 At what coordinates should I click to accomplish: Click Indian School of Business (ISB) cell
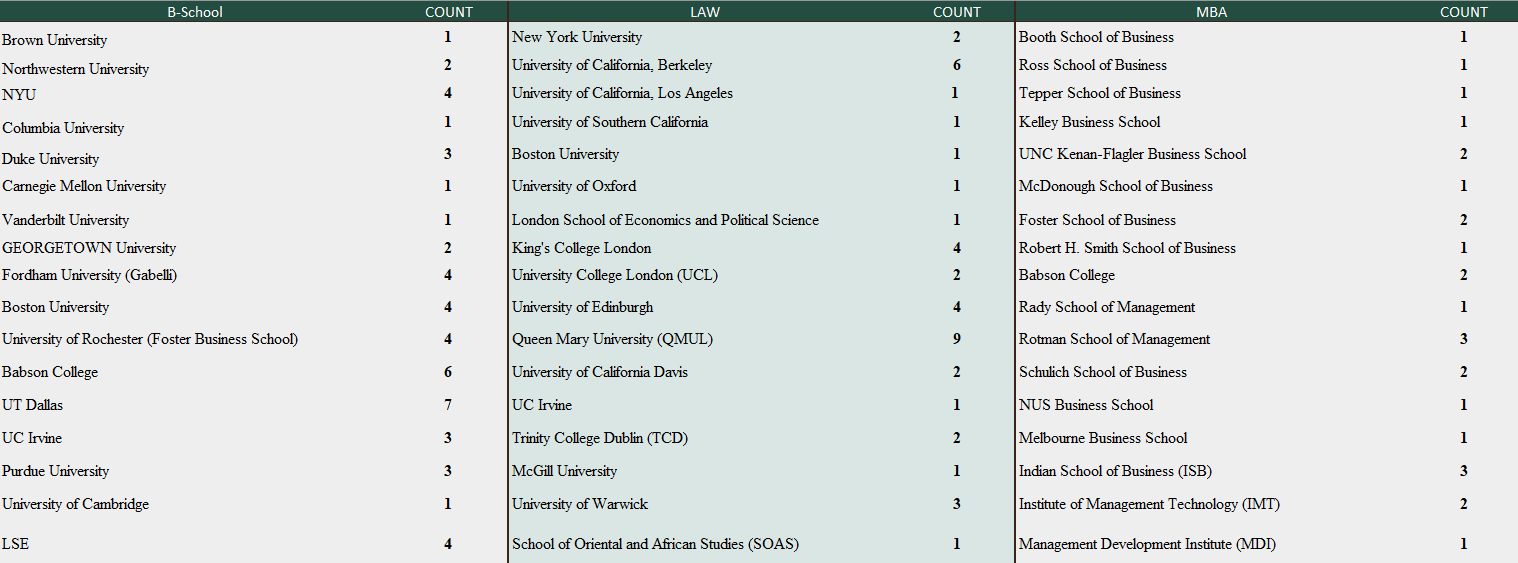(1115, 471)
